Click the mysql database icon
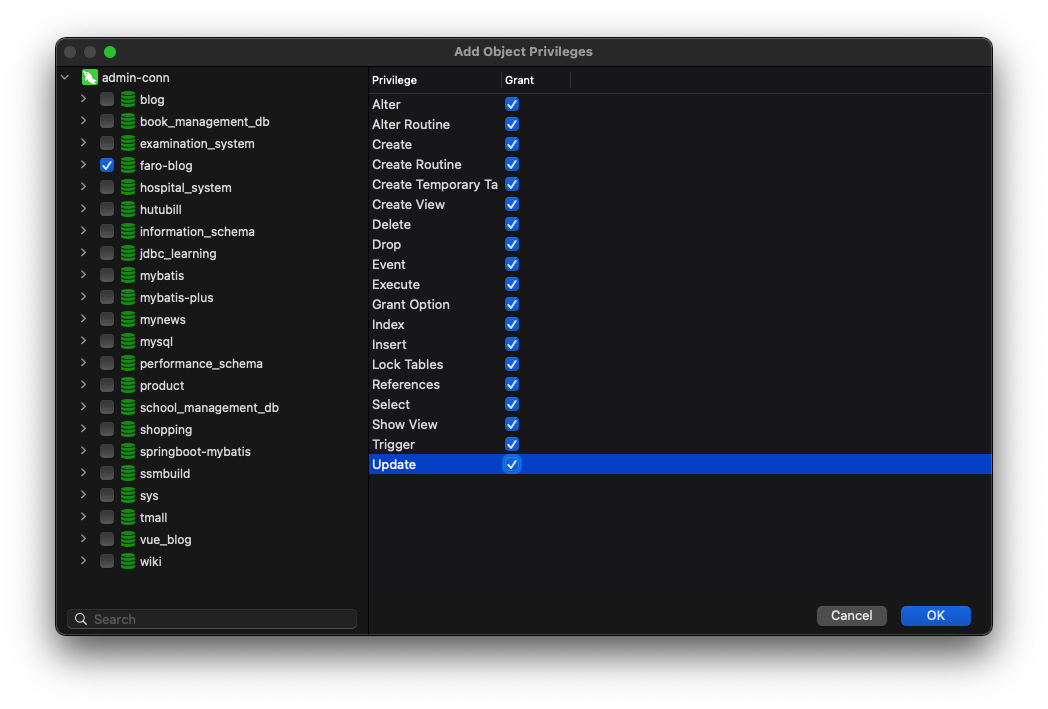1048x709 pixels. 127,341
